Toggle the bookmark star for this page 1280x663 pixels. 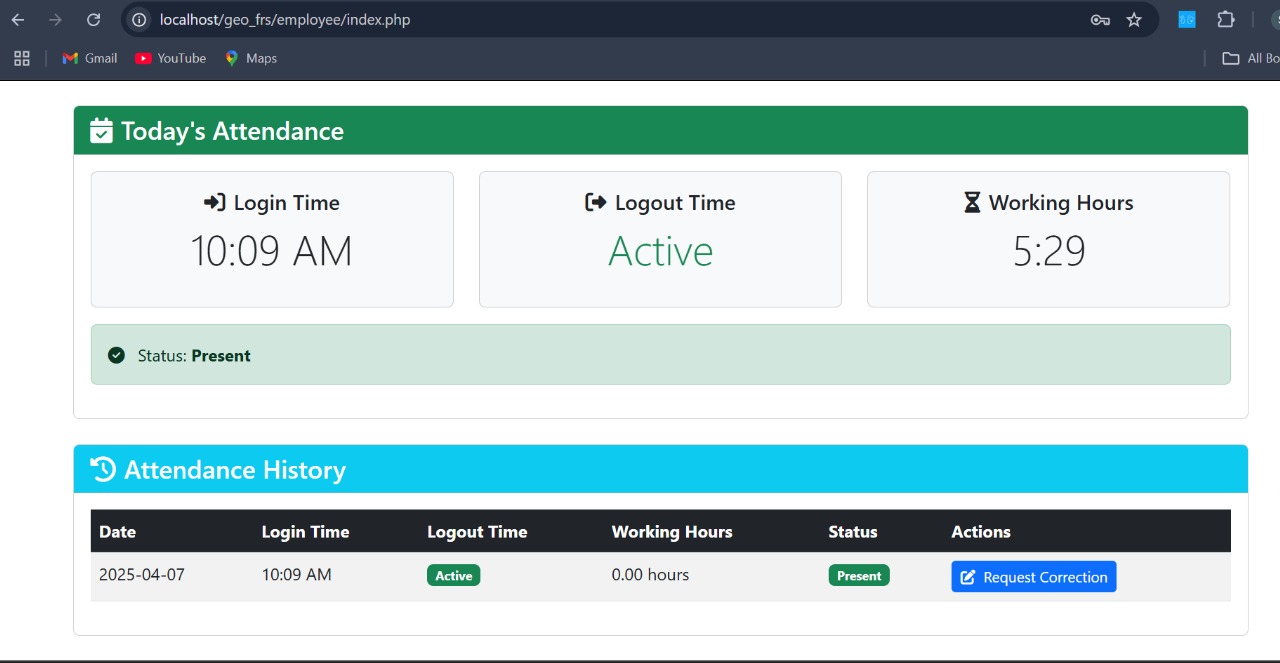click(x=1136, y=19)
